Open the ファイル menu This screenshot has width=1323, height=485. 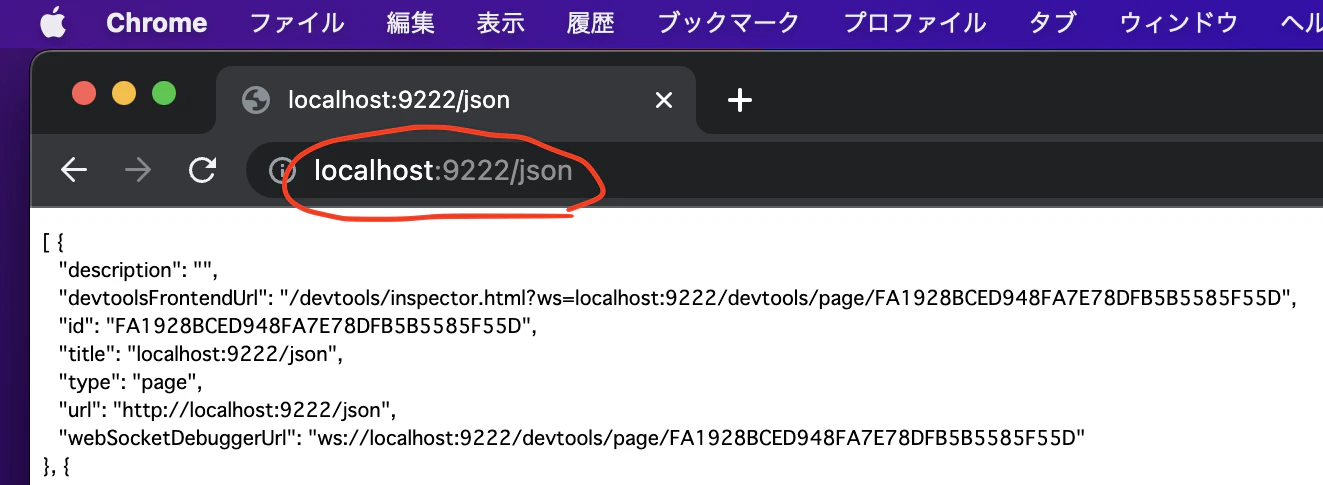(296, 23)
